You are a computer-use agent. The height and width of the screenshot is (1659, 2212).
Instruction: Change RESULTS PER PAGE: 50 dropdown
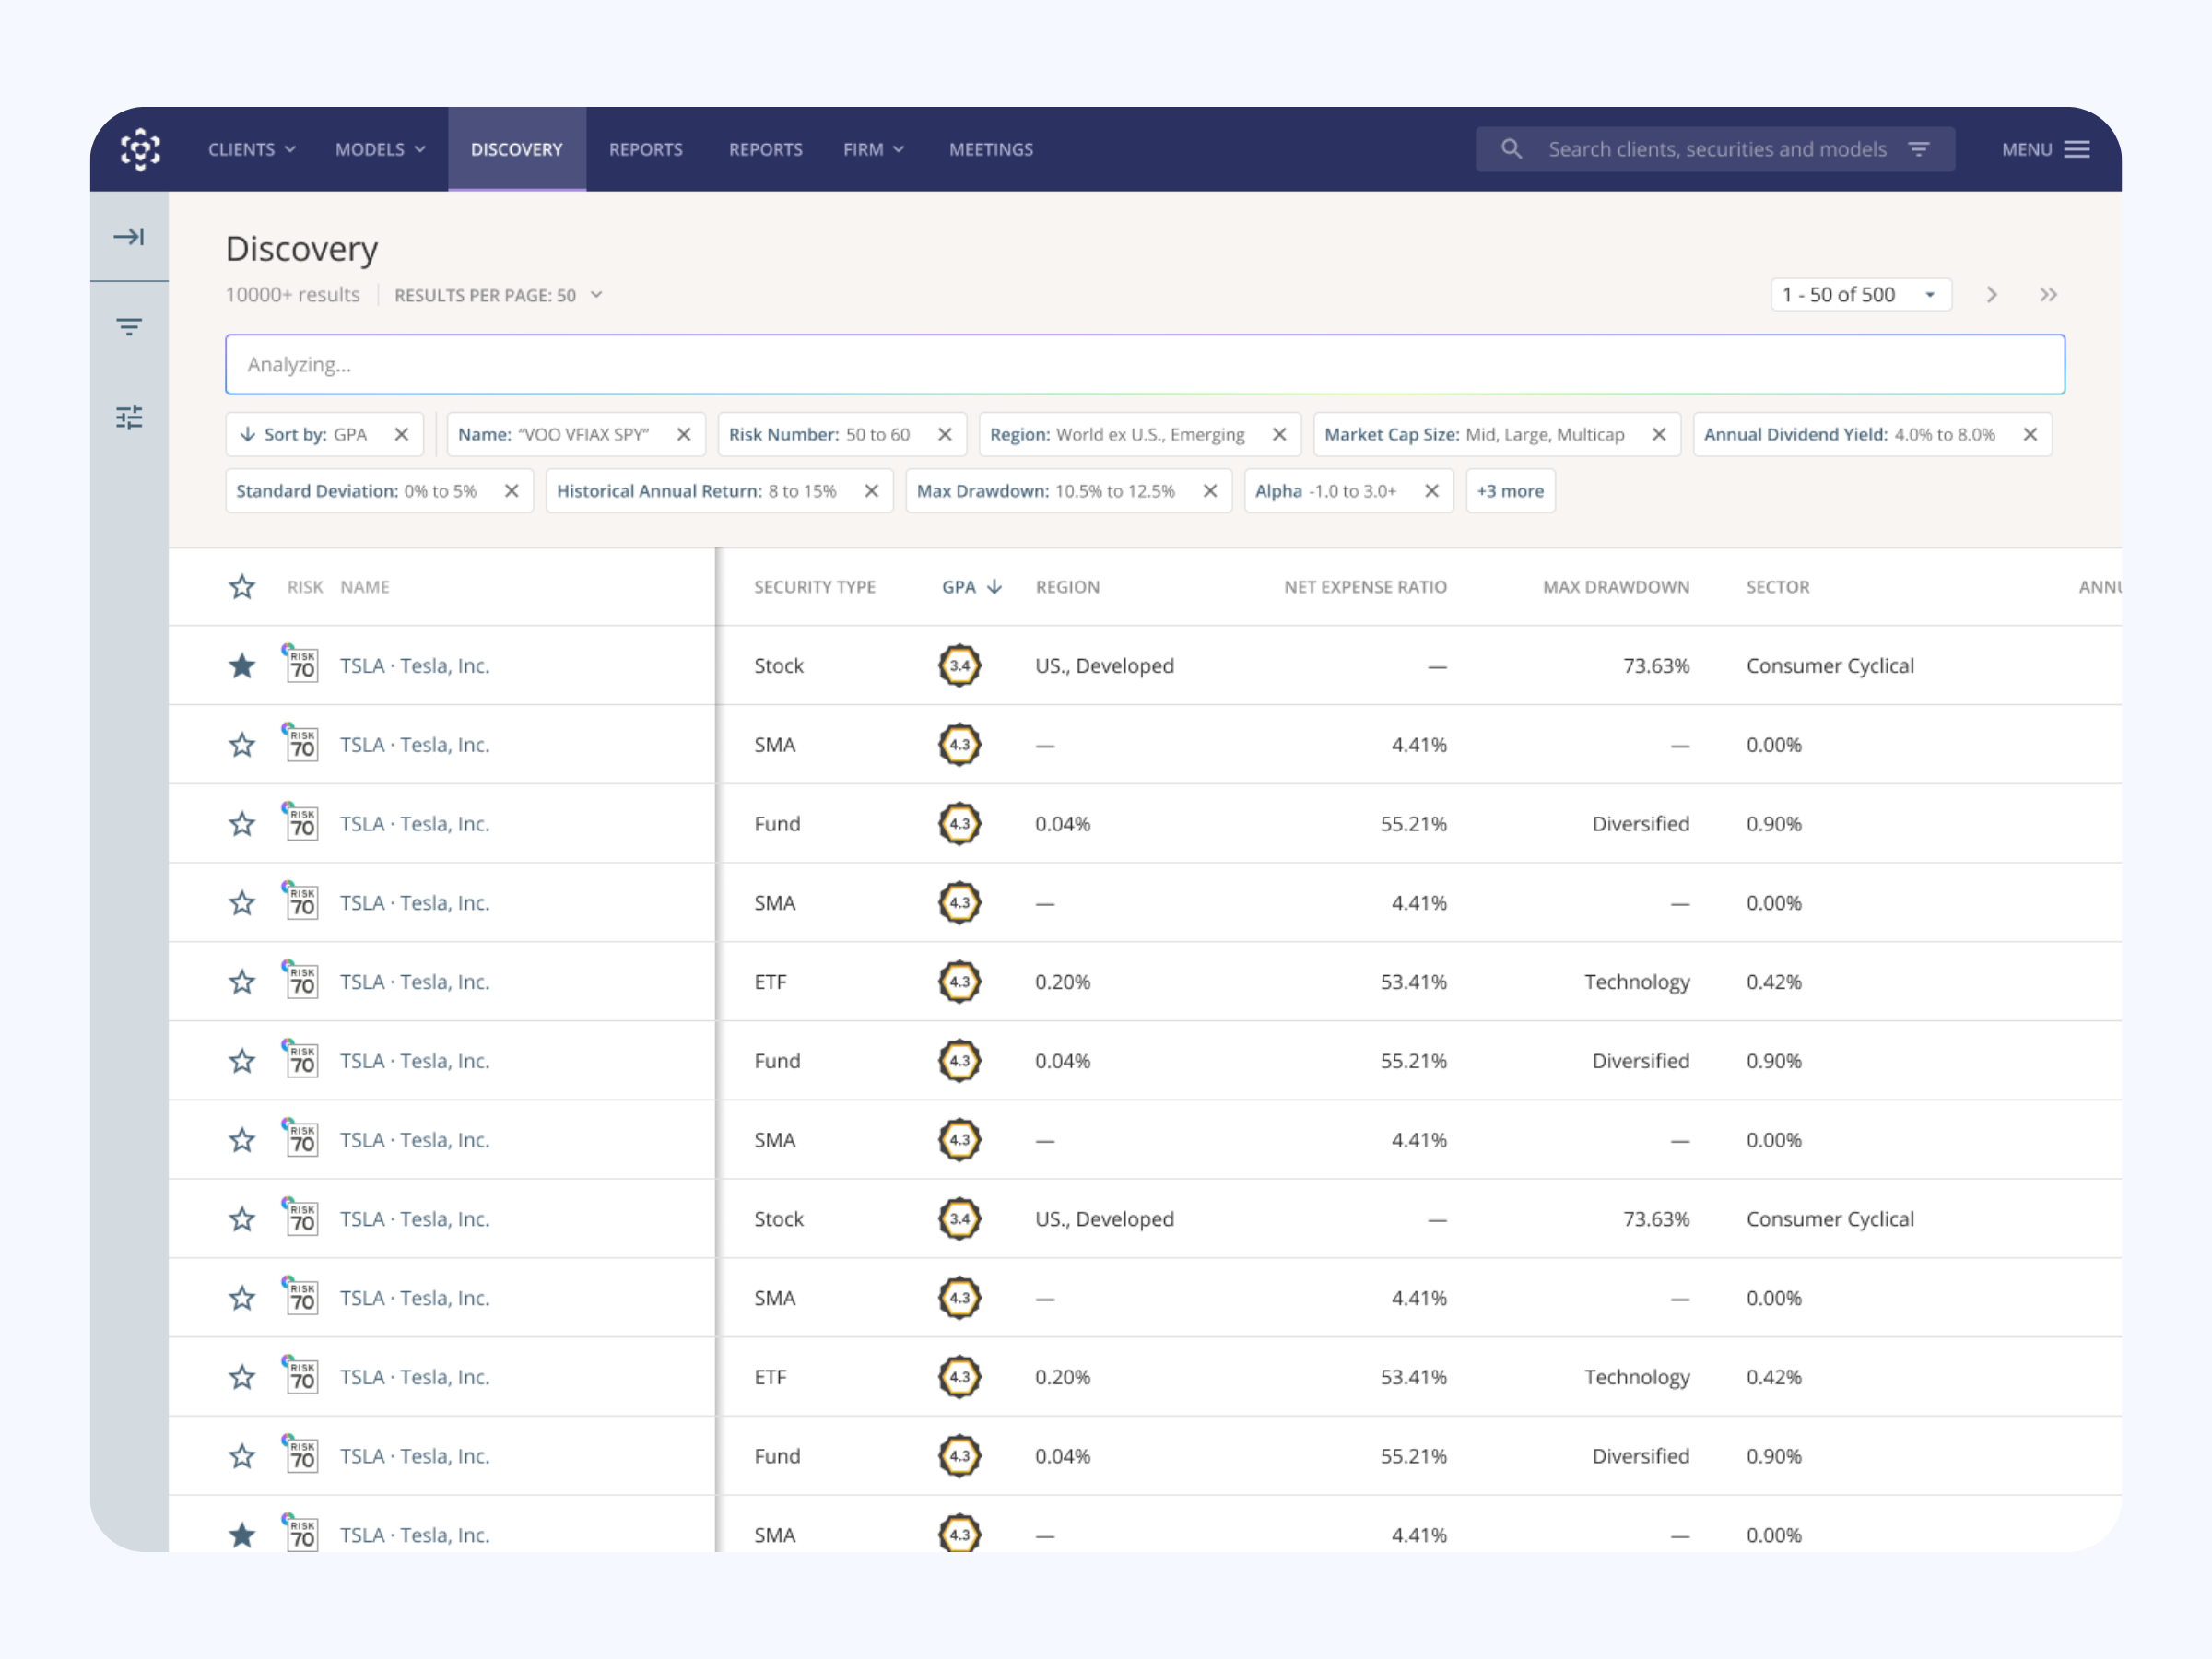coord(498,295)
